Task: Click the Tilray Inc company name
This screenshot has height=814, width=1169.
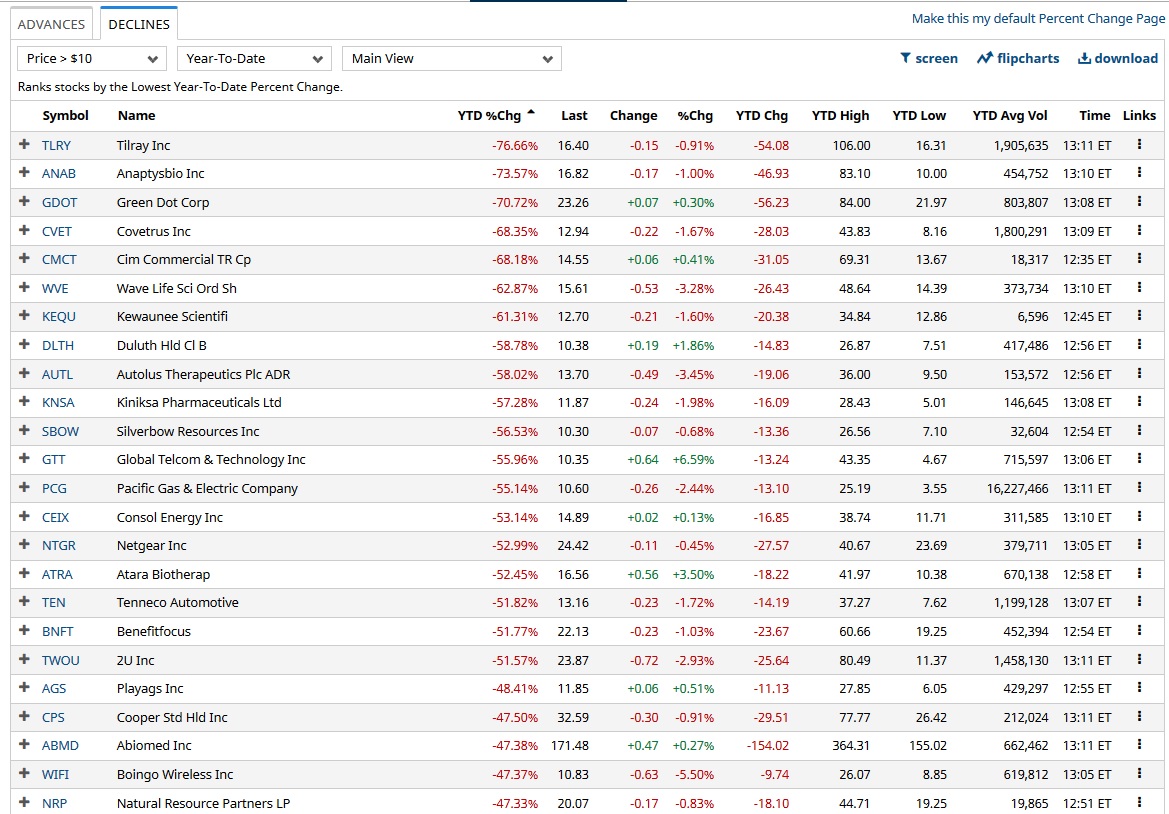Action: (x=143, y=145)
